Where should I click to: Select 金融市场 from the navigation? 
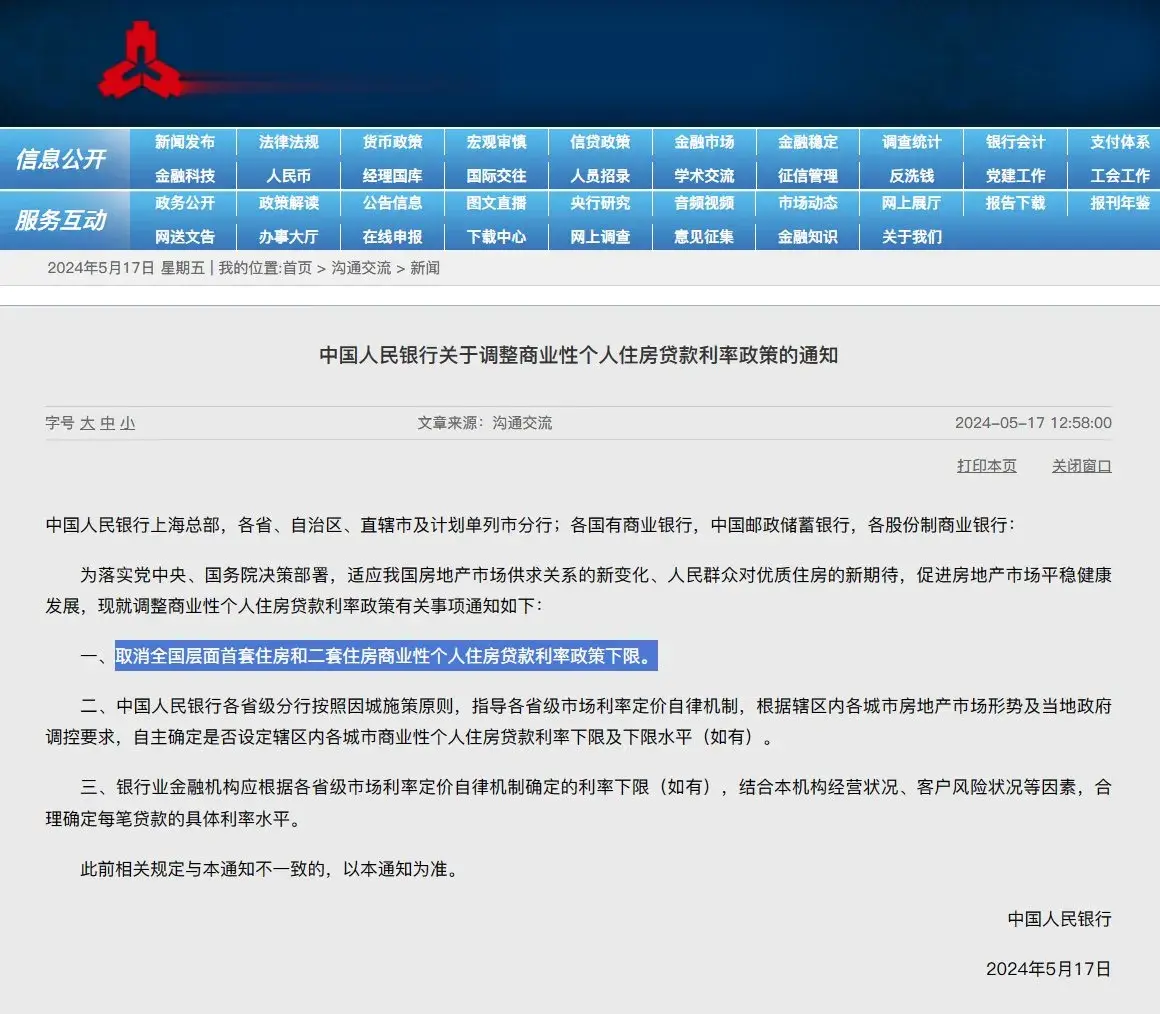coord(705,142)
